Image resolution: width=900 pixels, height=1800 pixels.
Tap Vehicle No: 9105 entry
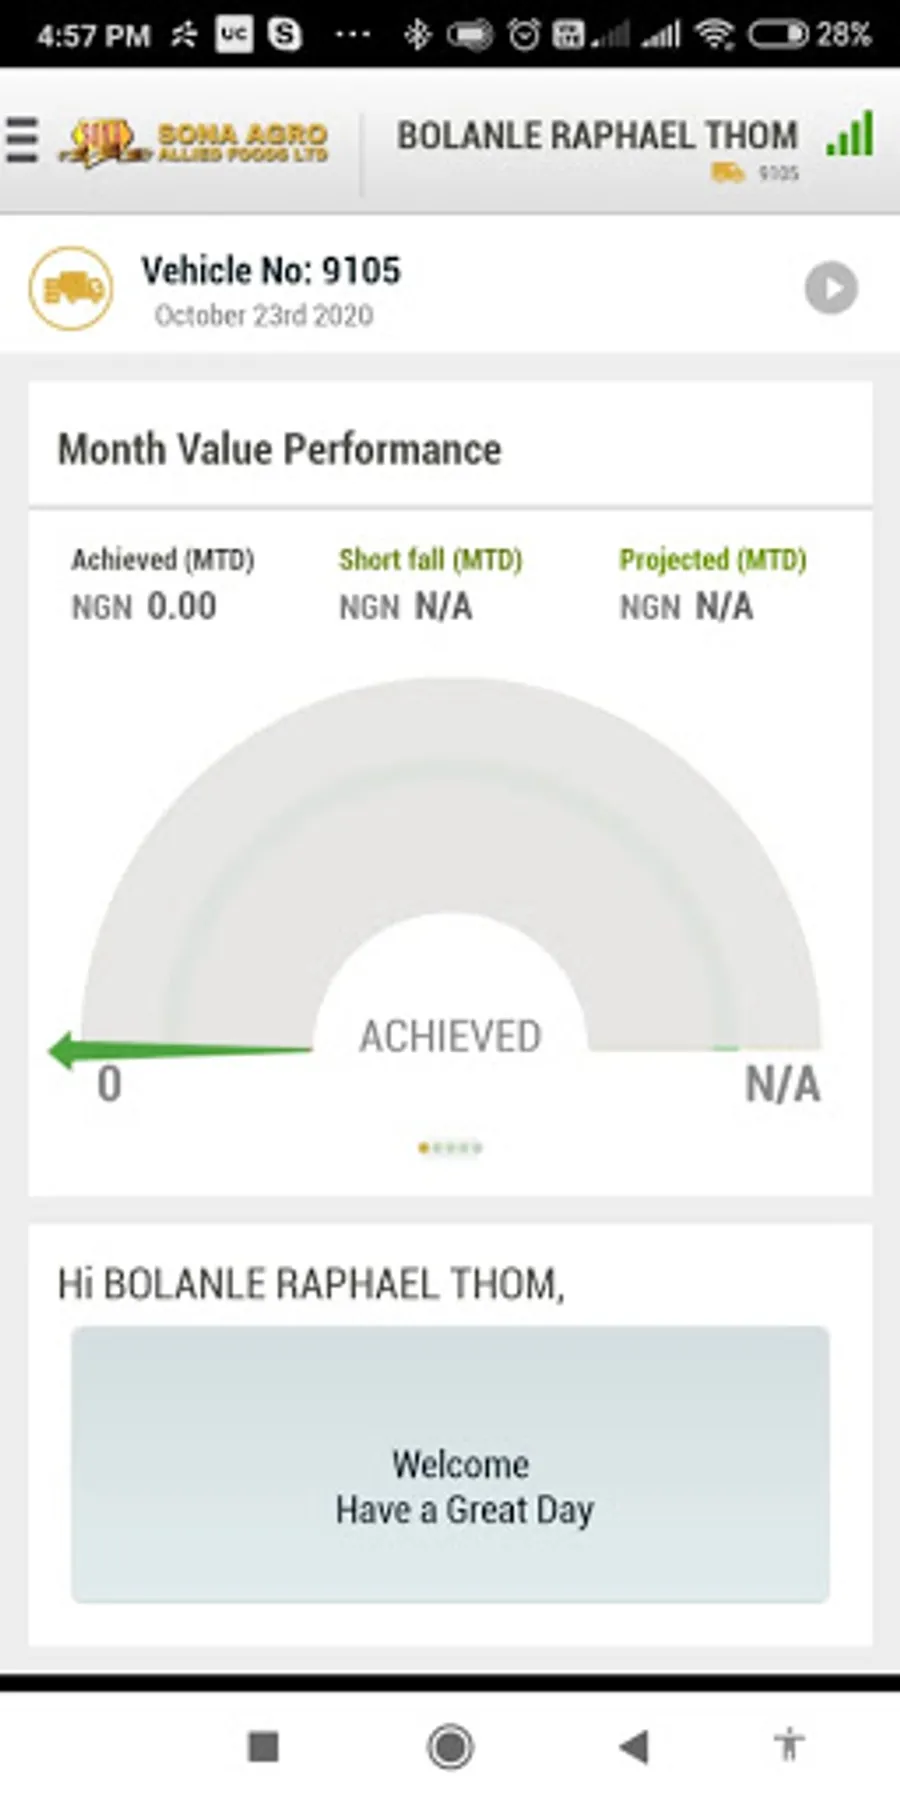[270, 271]
